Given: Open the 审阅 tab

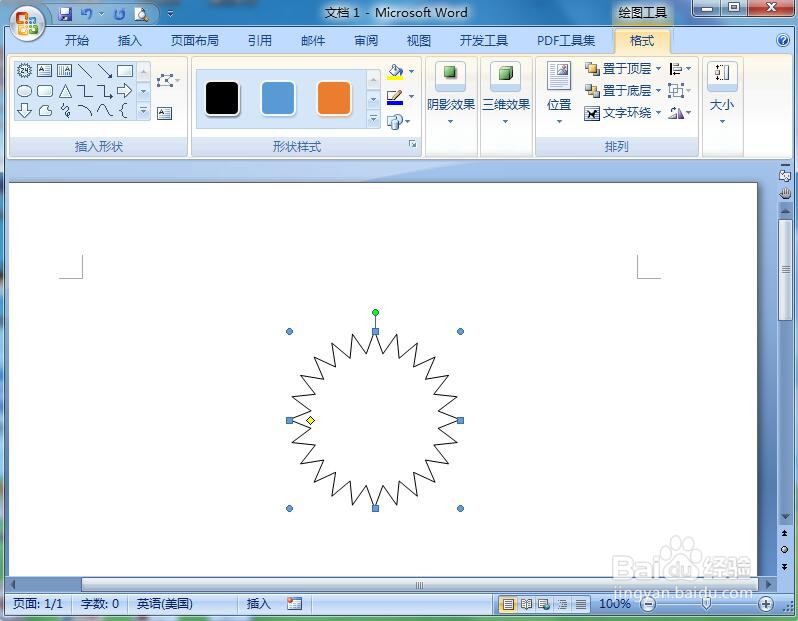Looking at the screenshot, I should click(x=366, y=40).
